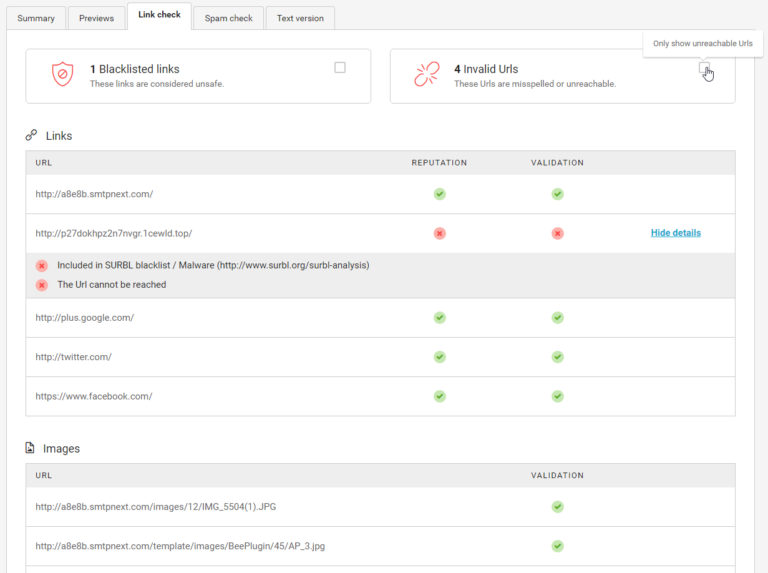Switch to the Text version tab

pos(300,18)
